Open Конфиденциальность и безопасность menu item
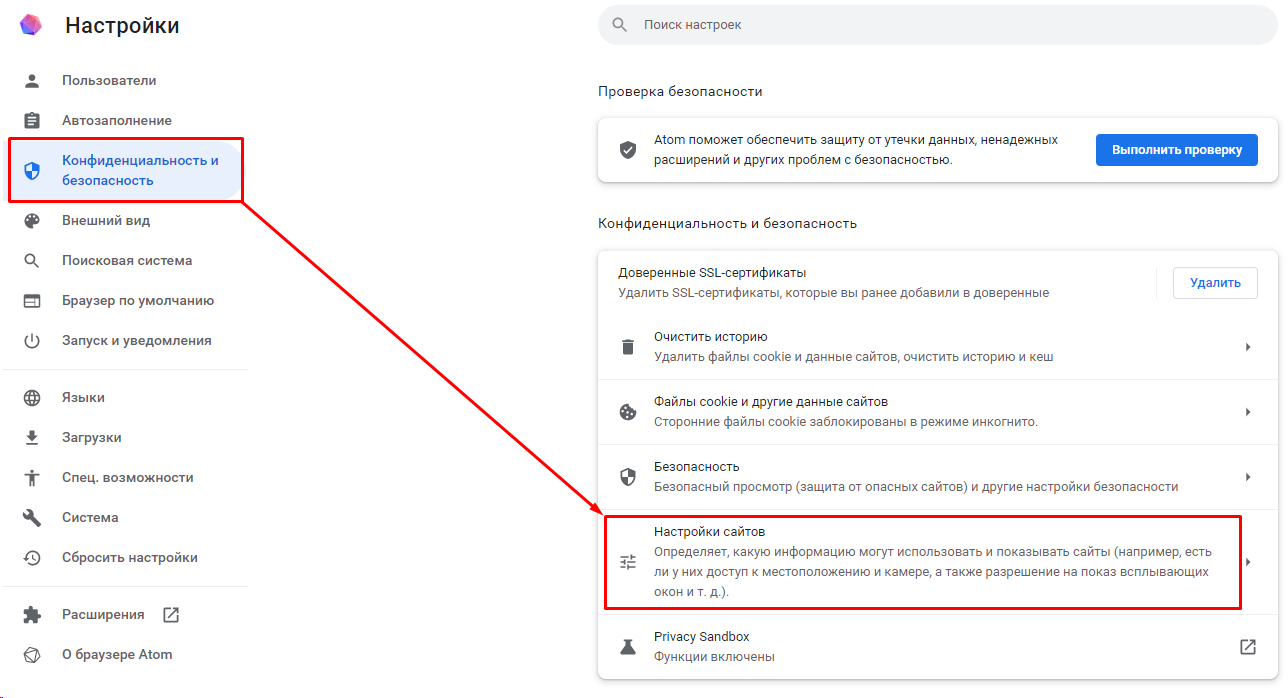This screenshot has width=1288, height=698. tap(124, 170)
